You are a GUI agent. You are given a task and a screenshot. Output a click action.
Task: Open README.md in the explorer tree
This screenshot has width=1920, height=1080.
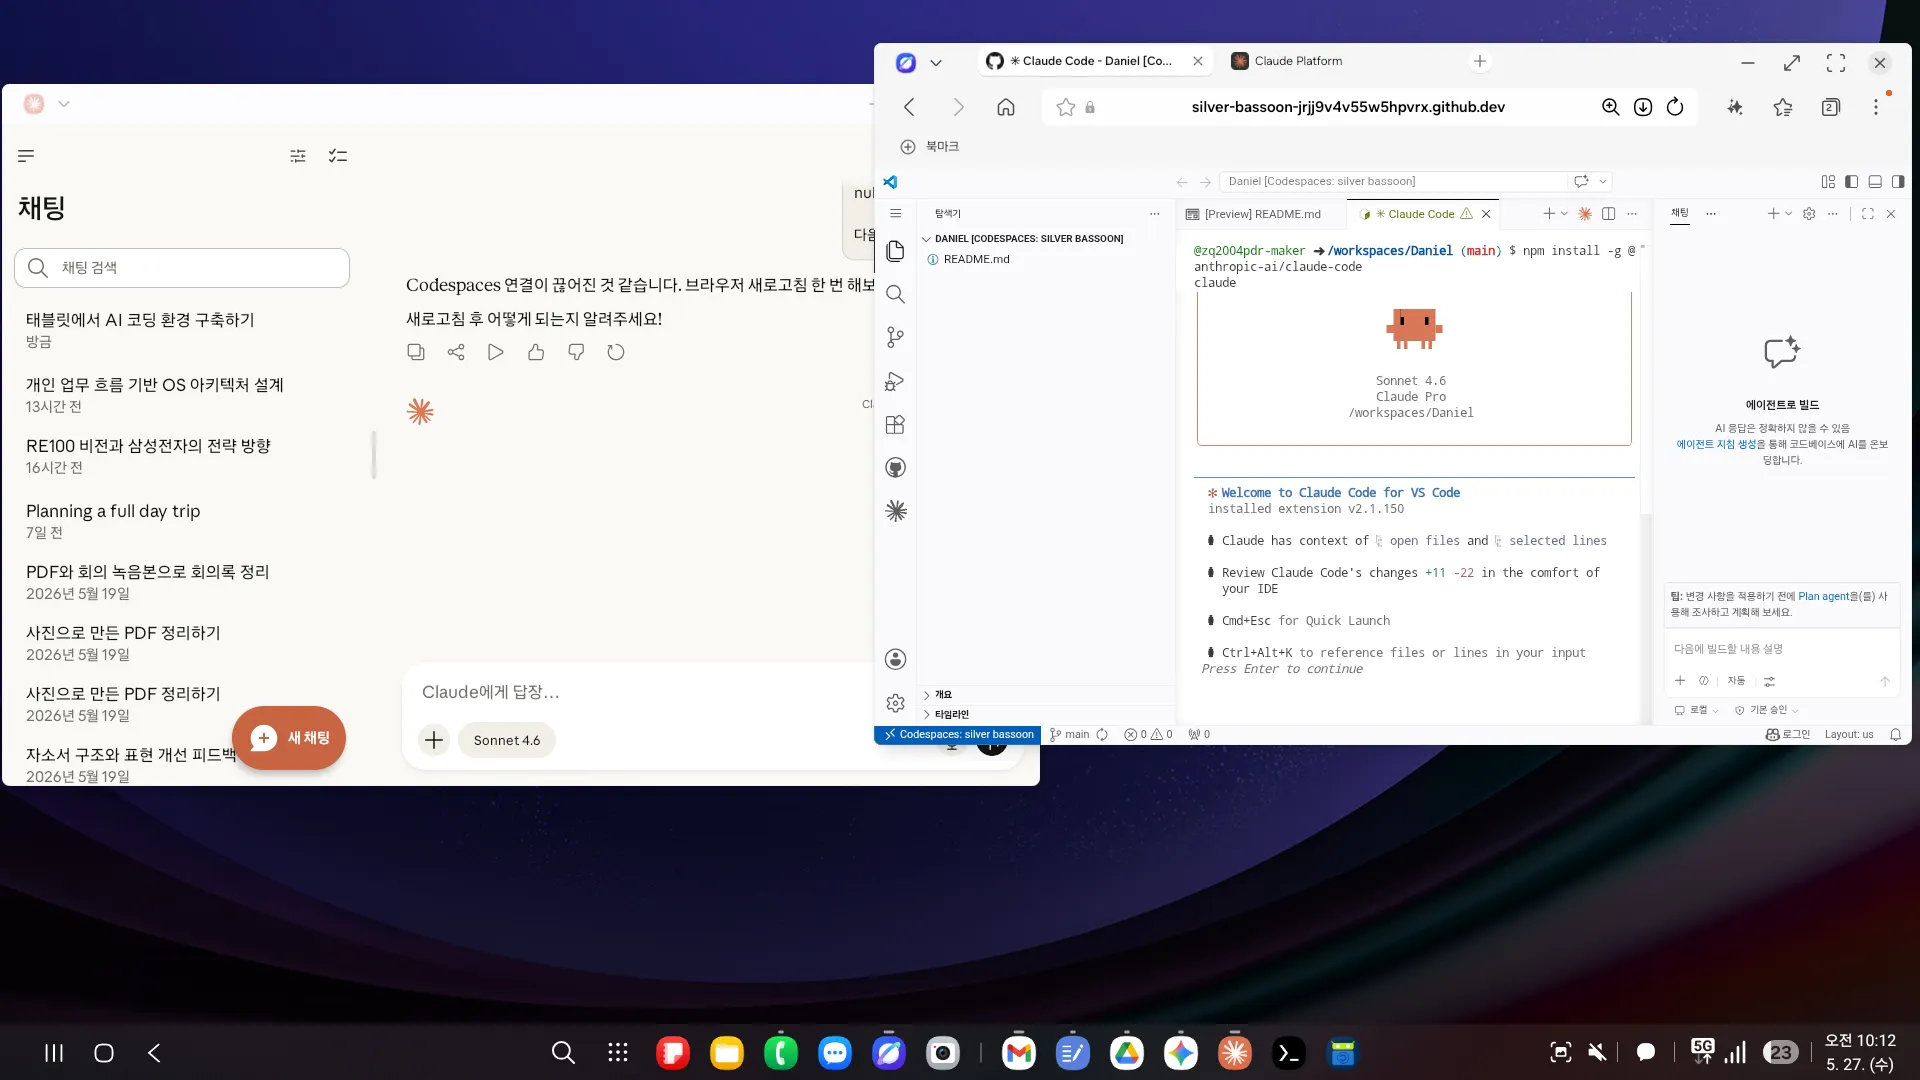[976, 259]
